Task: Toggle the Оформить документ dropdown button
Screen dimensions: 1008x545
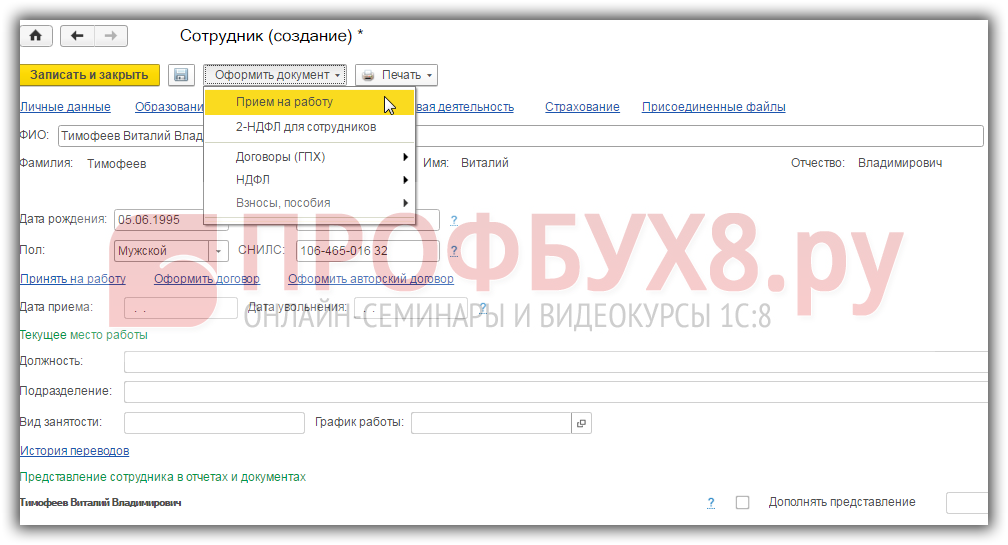Action: coord(275,75)
